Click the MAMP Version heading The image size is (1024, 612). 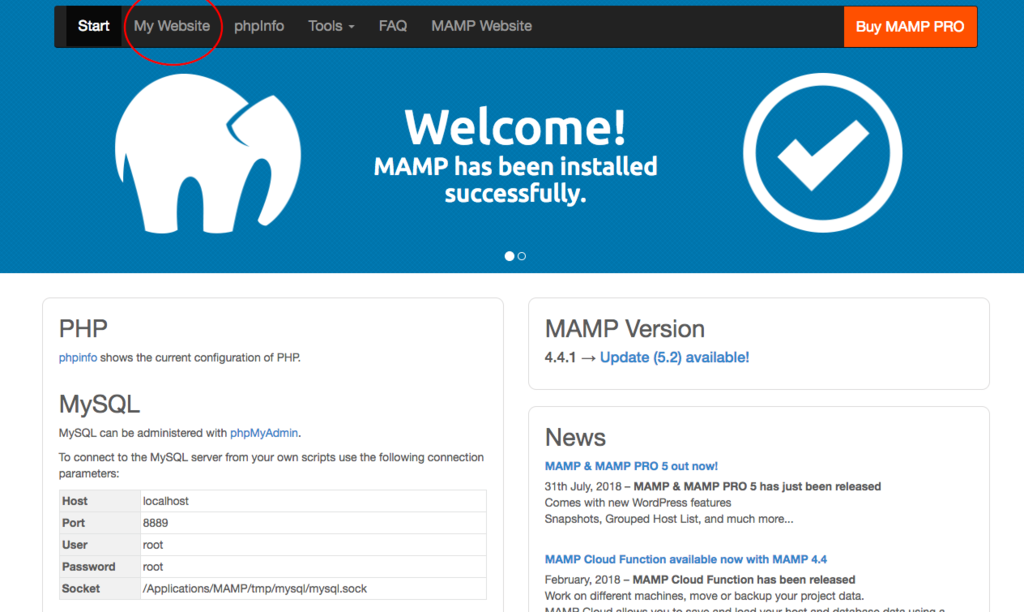625,329
